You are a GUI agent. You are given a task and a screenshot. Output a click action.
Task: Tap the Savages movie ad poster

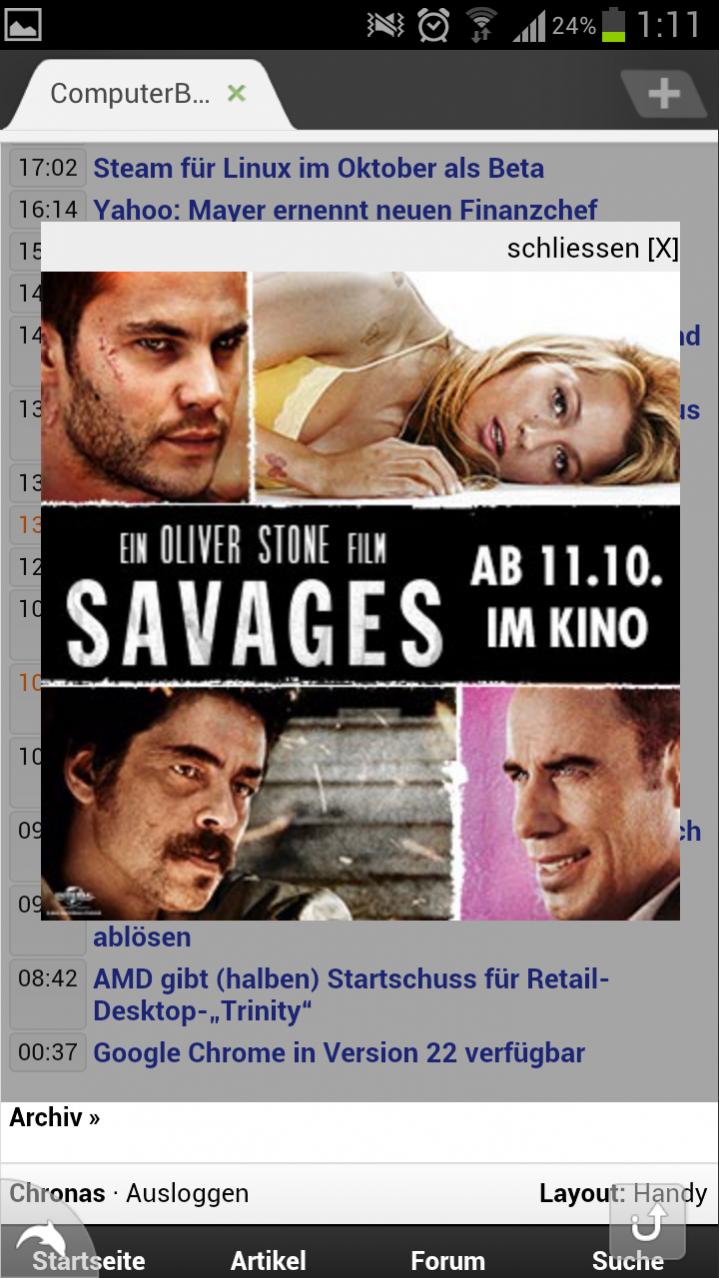point(360,596)
